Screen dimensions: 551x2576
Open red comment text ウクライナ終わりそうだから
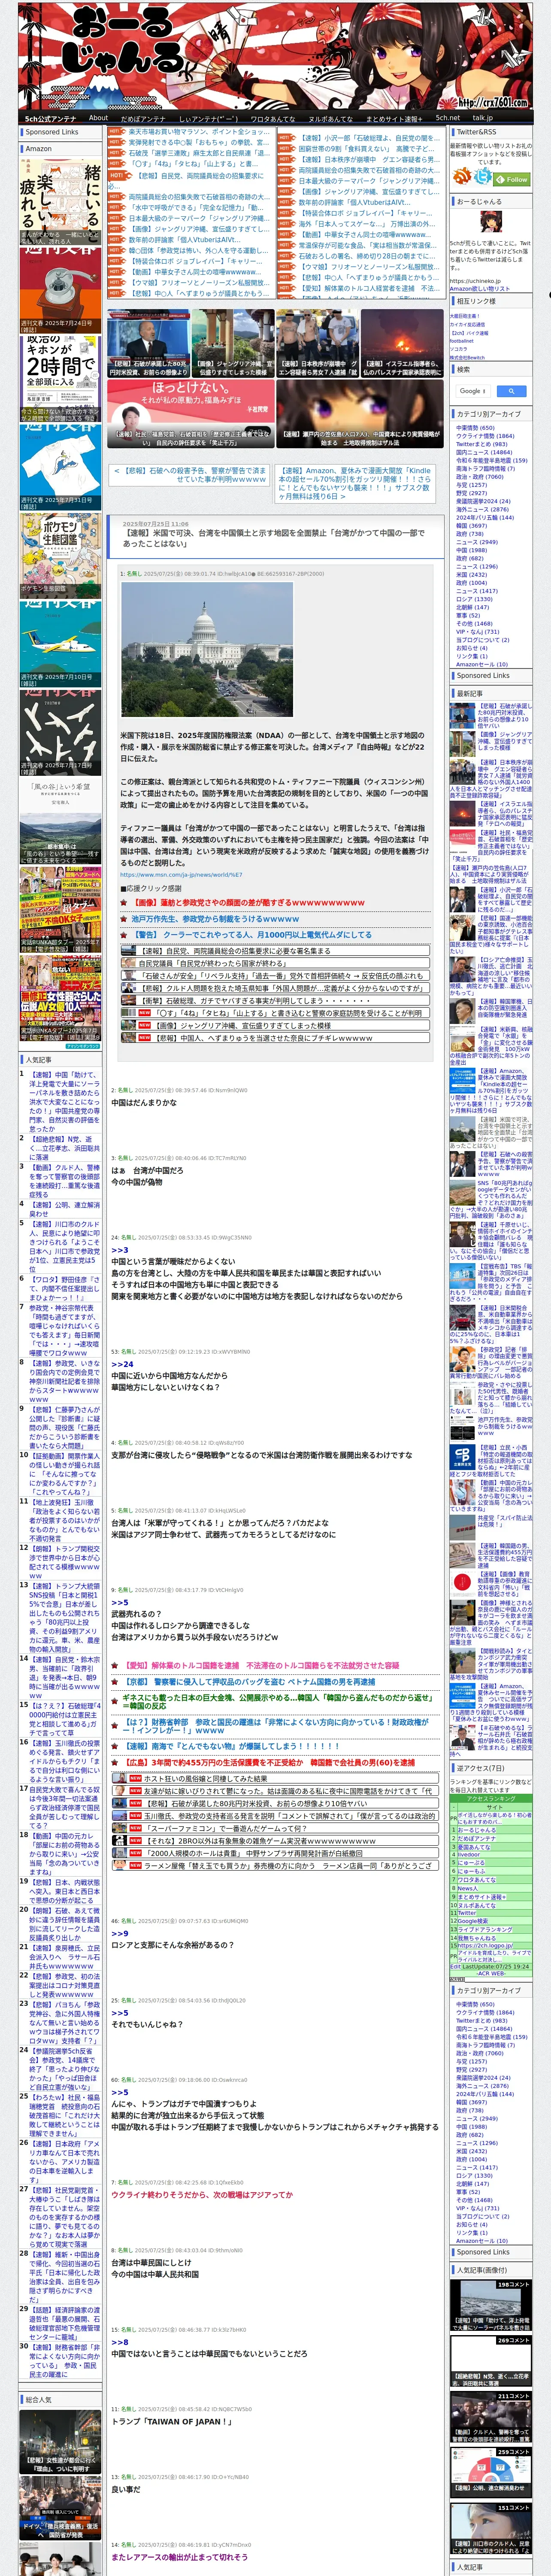tap(202, 2195)
